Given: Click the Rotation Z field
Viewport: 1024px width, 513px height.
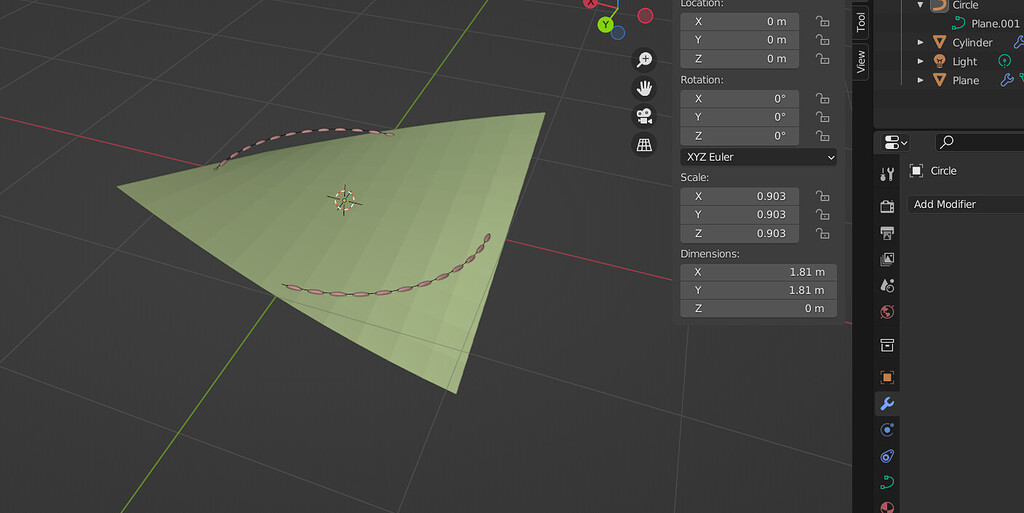Looking at the screenshot, I should coord(739,136).
